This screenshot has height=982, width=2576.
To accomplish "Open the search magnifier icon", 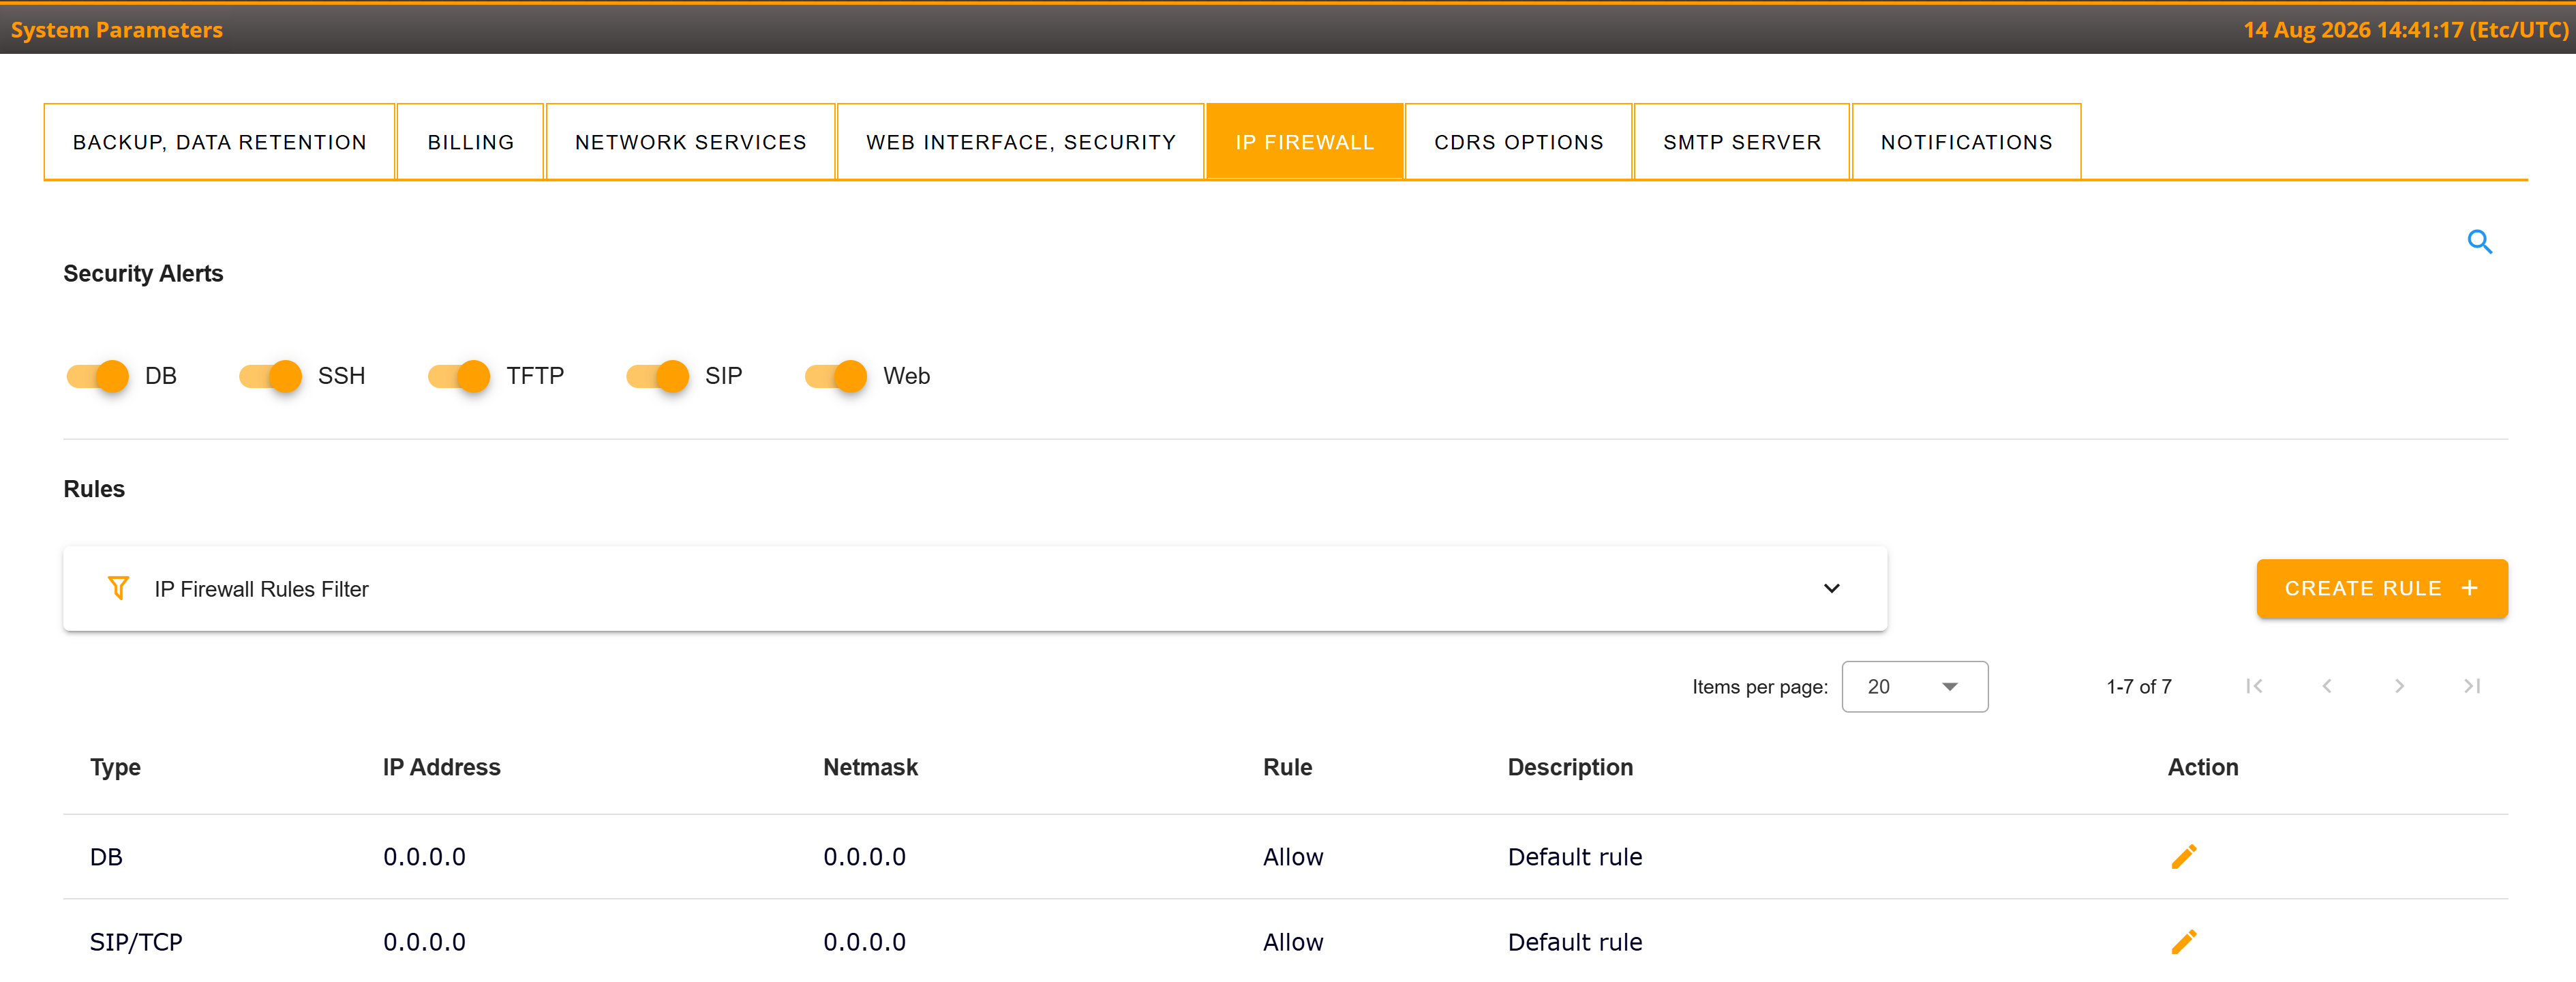I will point(2479,242).
